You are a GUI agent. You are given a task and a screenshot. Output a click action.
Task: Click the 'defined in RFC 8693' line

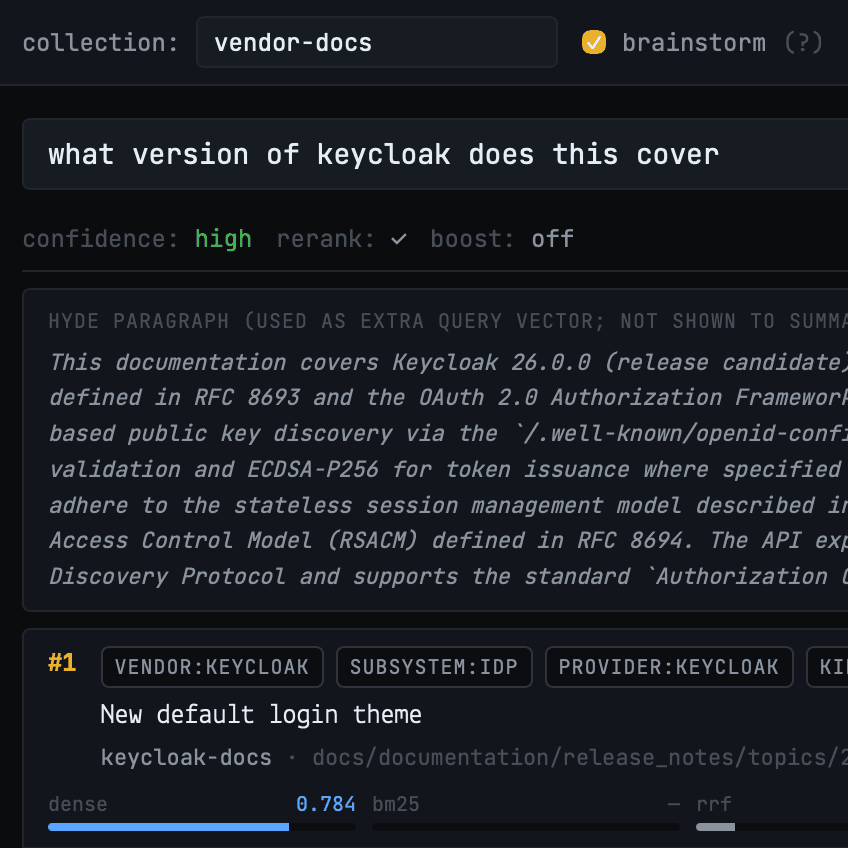click(448, 398)
